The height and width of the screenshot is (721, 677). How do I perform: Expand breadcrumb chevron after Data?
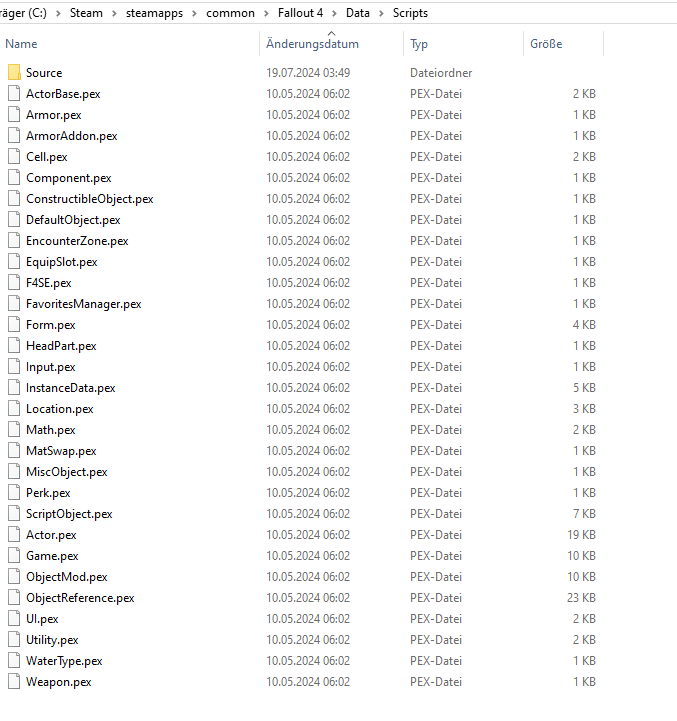click(381, 13)
